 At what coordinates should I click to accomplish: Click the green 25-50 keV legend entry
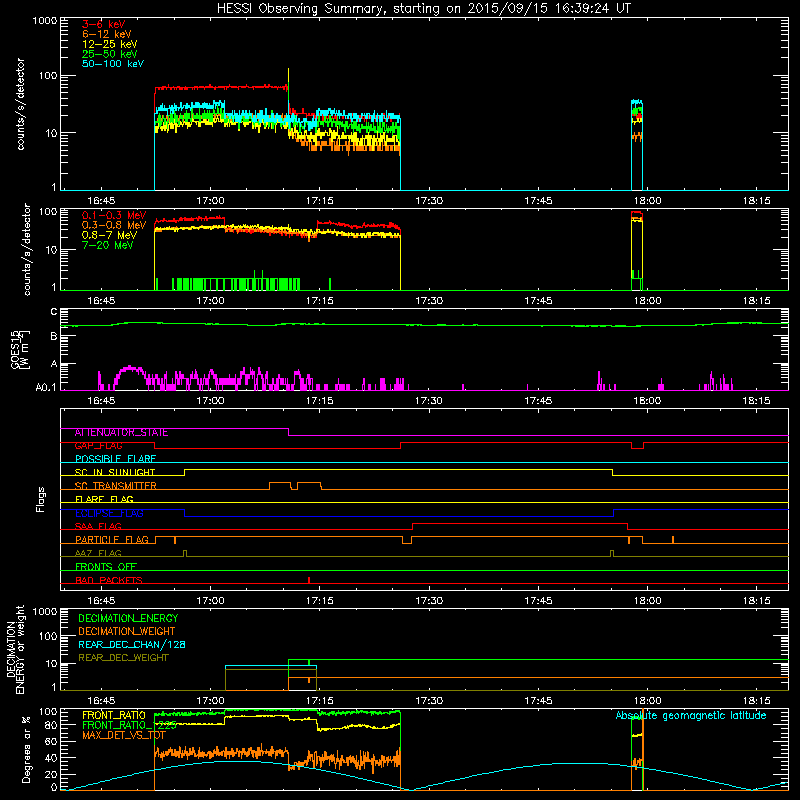point(110,54)
